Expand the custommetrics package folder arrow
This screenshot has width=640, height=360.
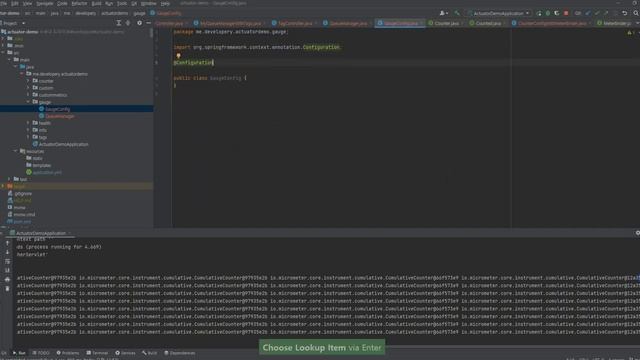pyautogui.click(x=28, y=95)
